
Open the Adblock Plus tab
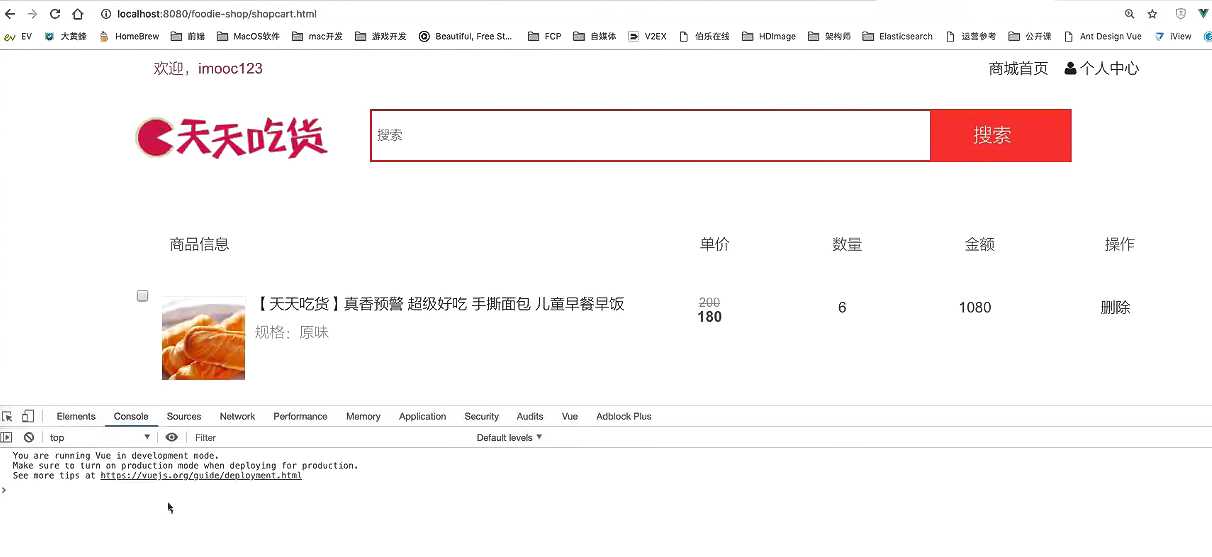coord(623,416)
